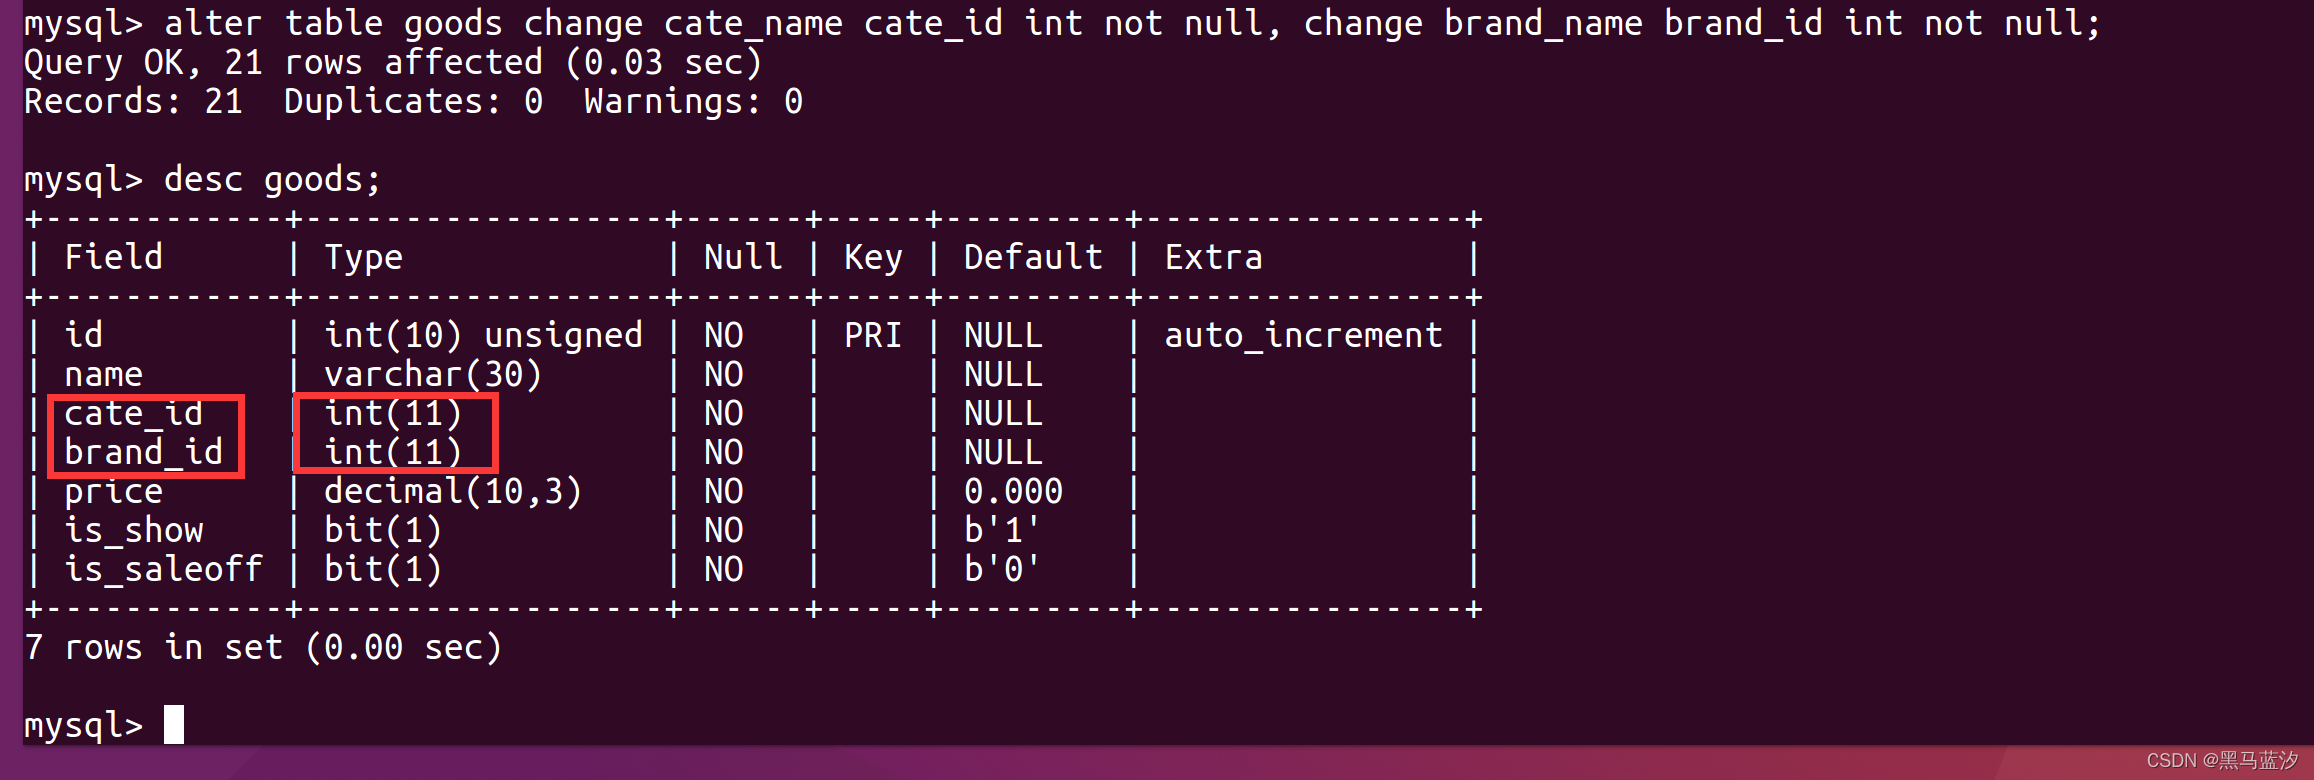Click the Null column header
The image size is (2314, 780).
pos(743,257)
